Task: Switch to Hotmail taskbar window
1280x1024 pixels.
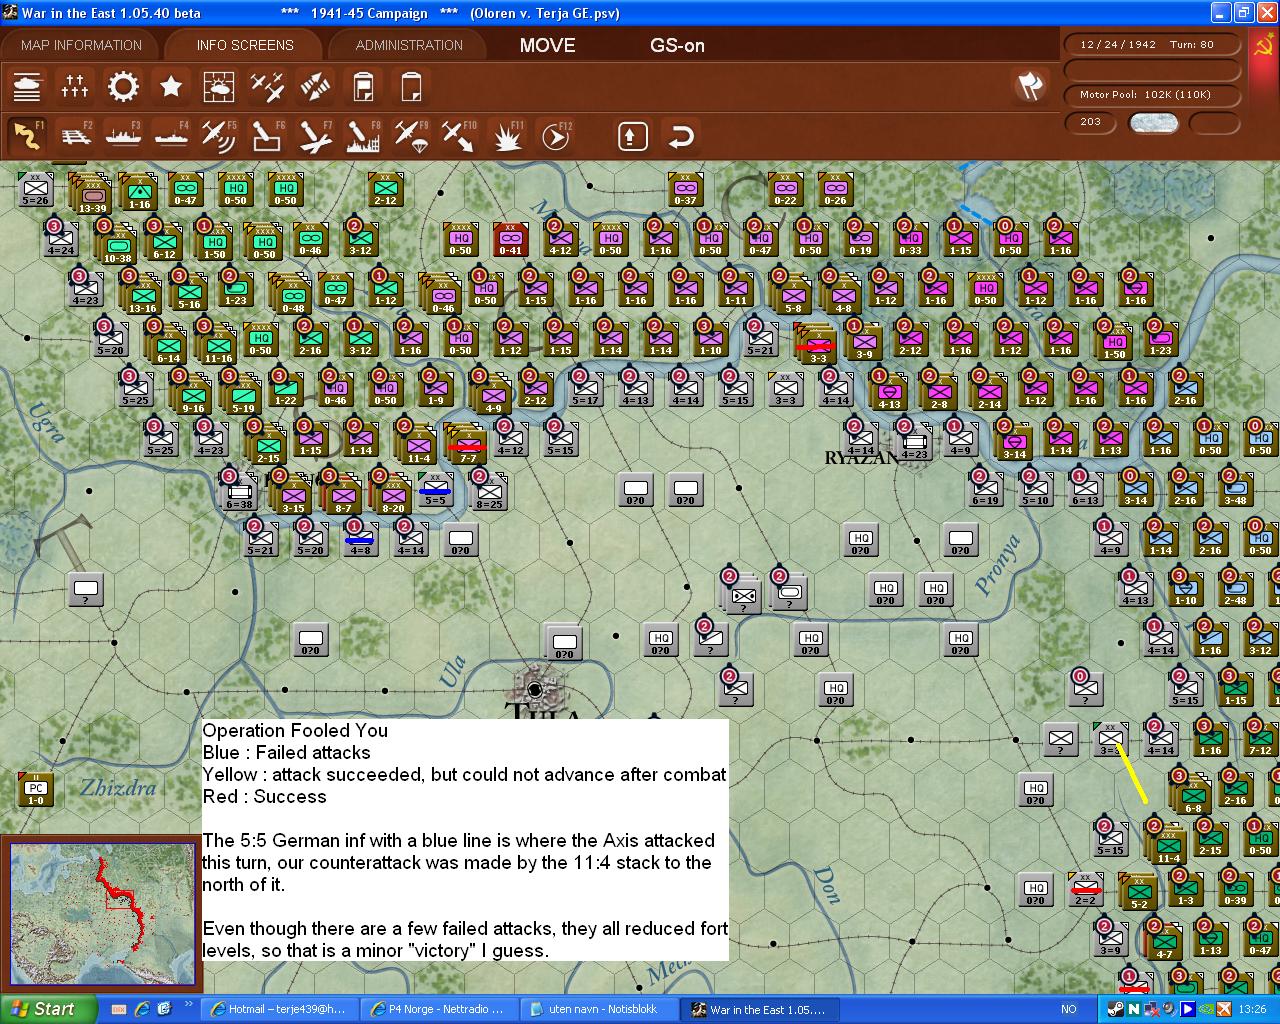Action: tap(278, 1009)
